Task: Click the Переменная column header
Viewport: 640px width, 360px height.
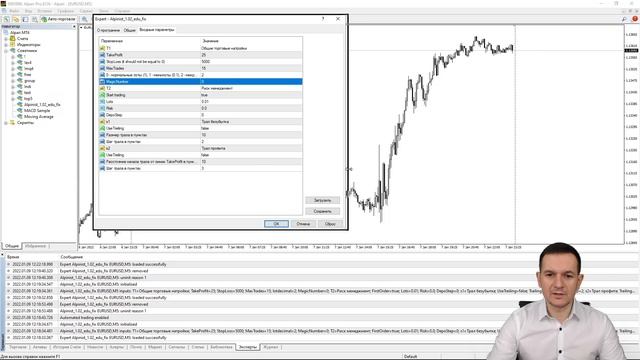Action: click(149, 41)
